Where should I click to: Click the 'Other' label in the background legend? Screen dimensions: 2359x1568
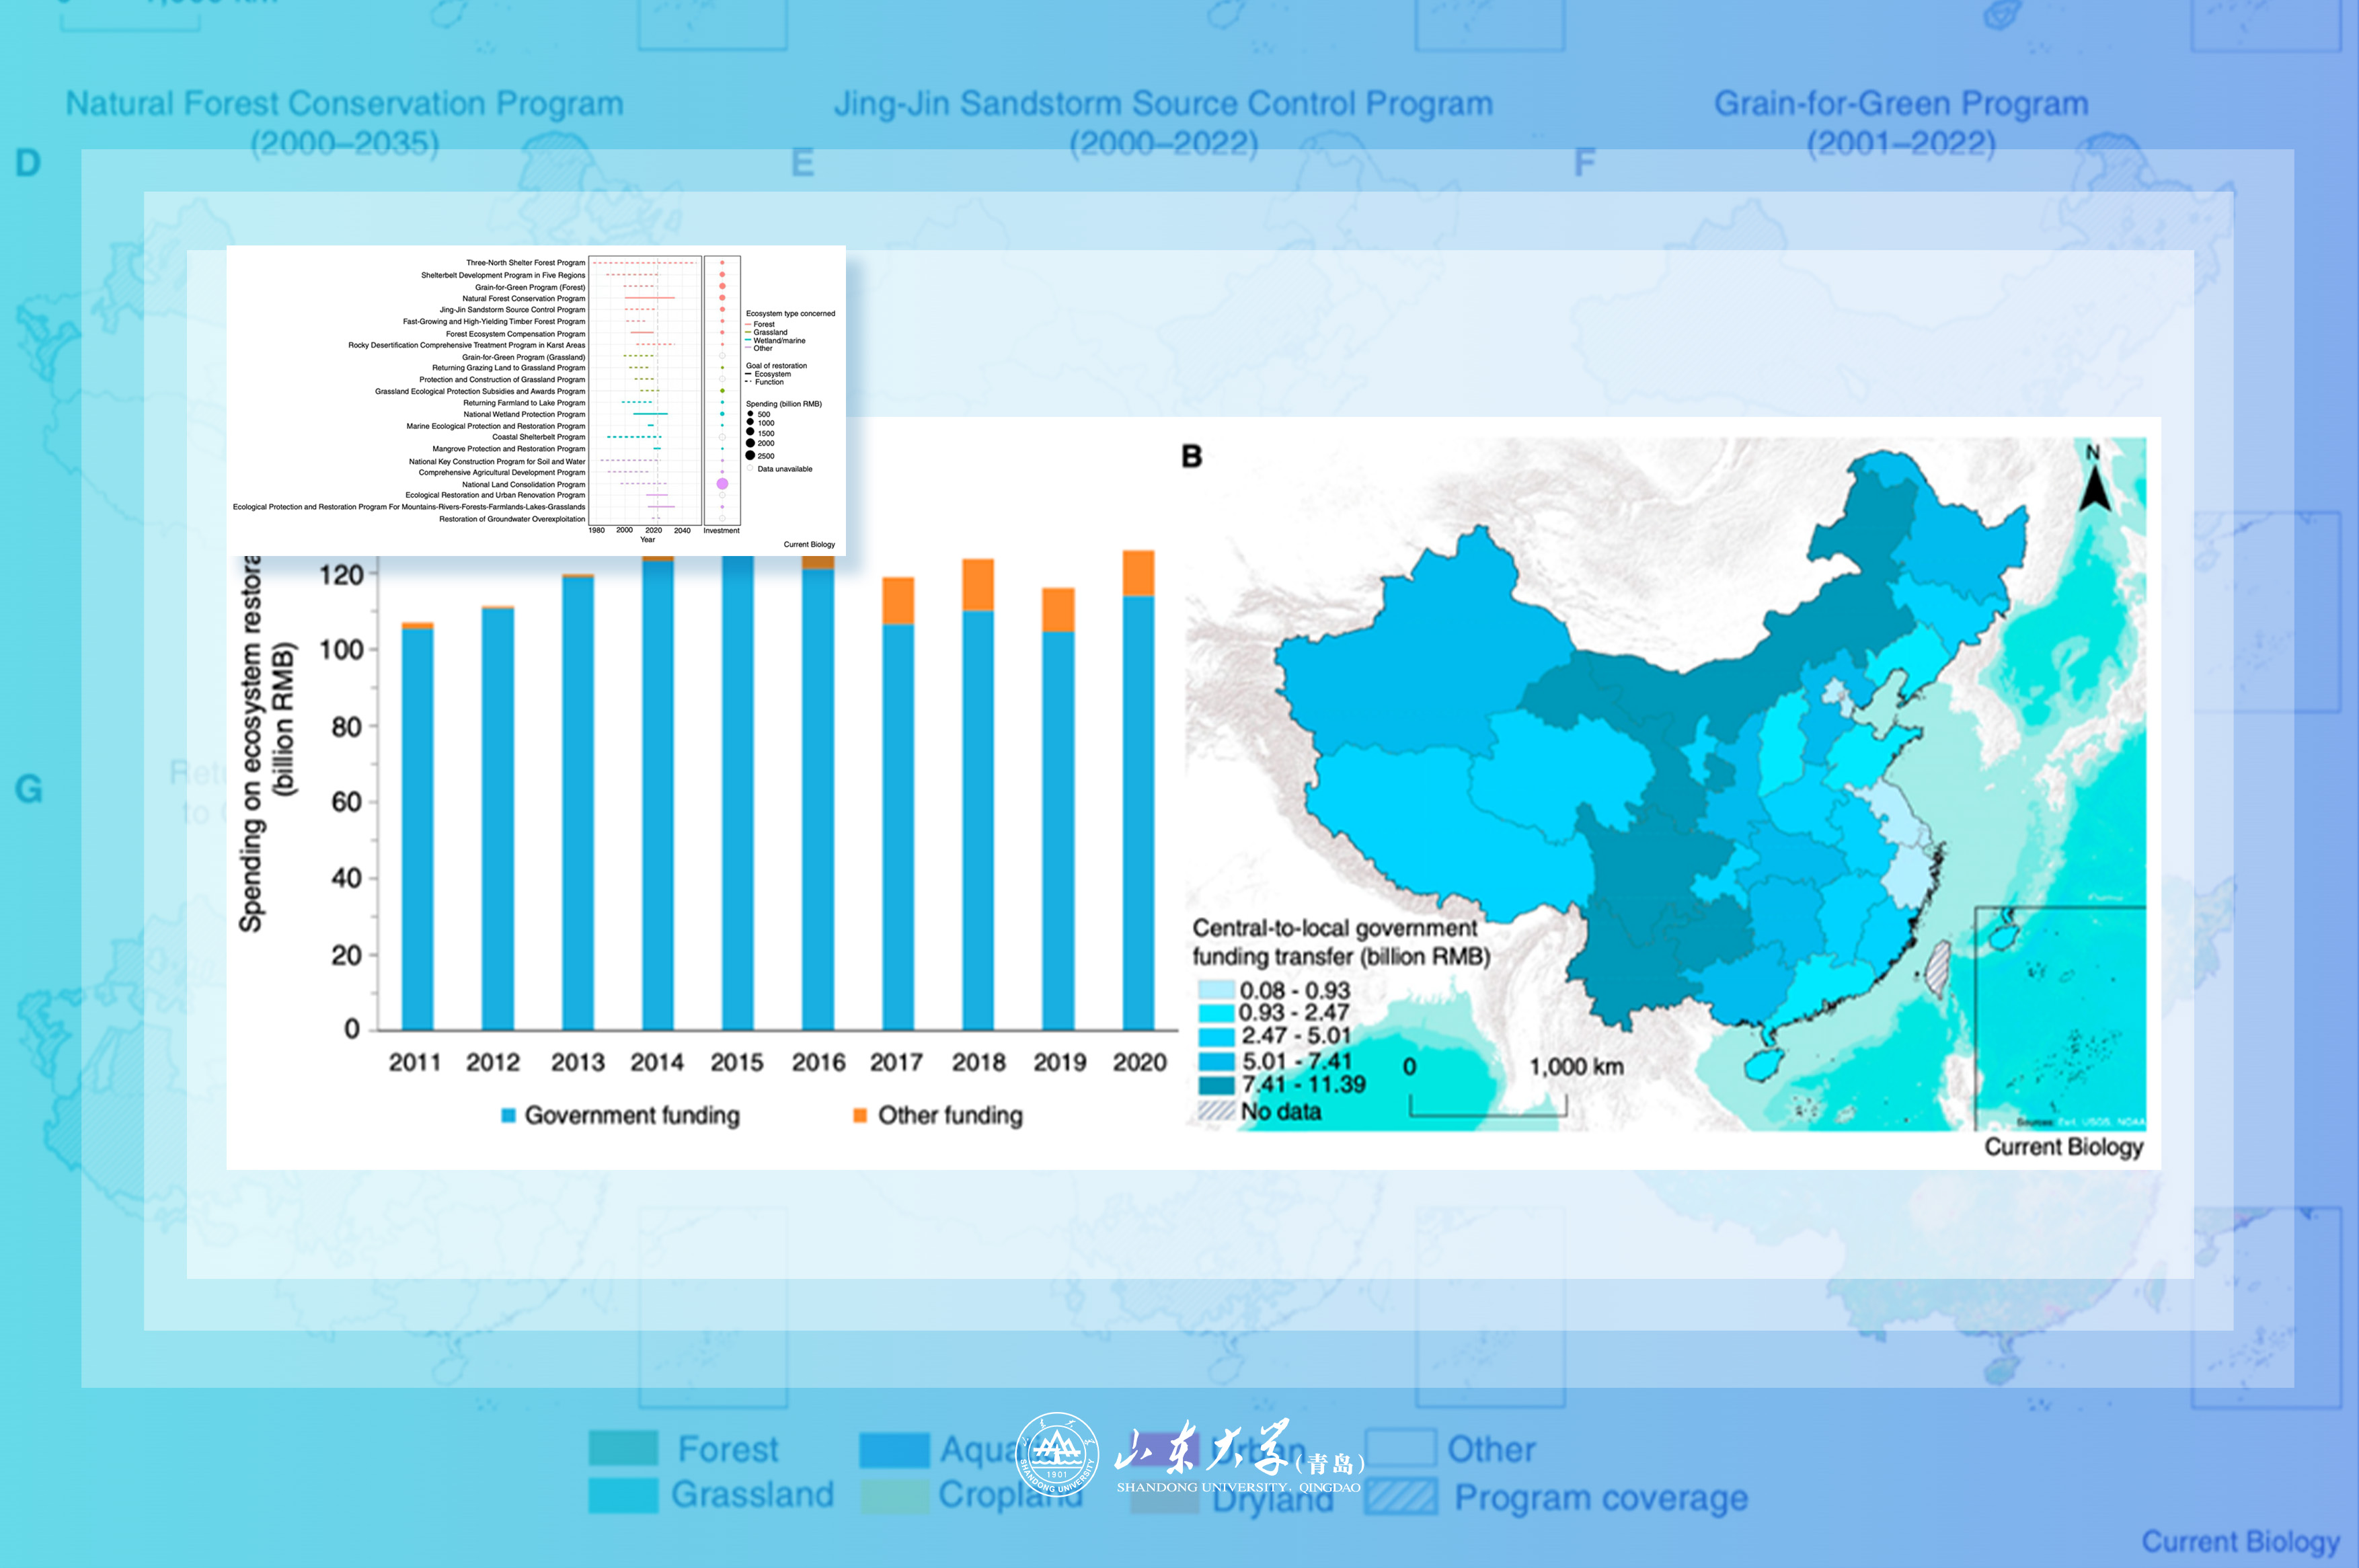pyautogui.click(x=1491, y=1449)
